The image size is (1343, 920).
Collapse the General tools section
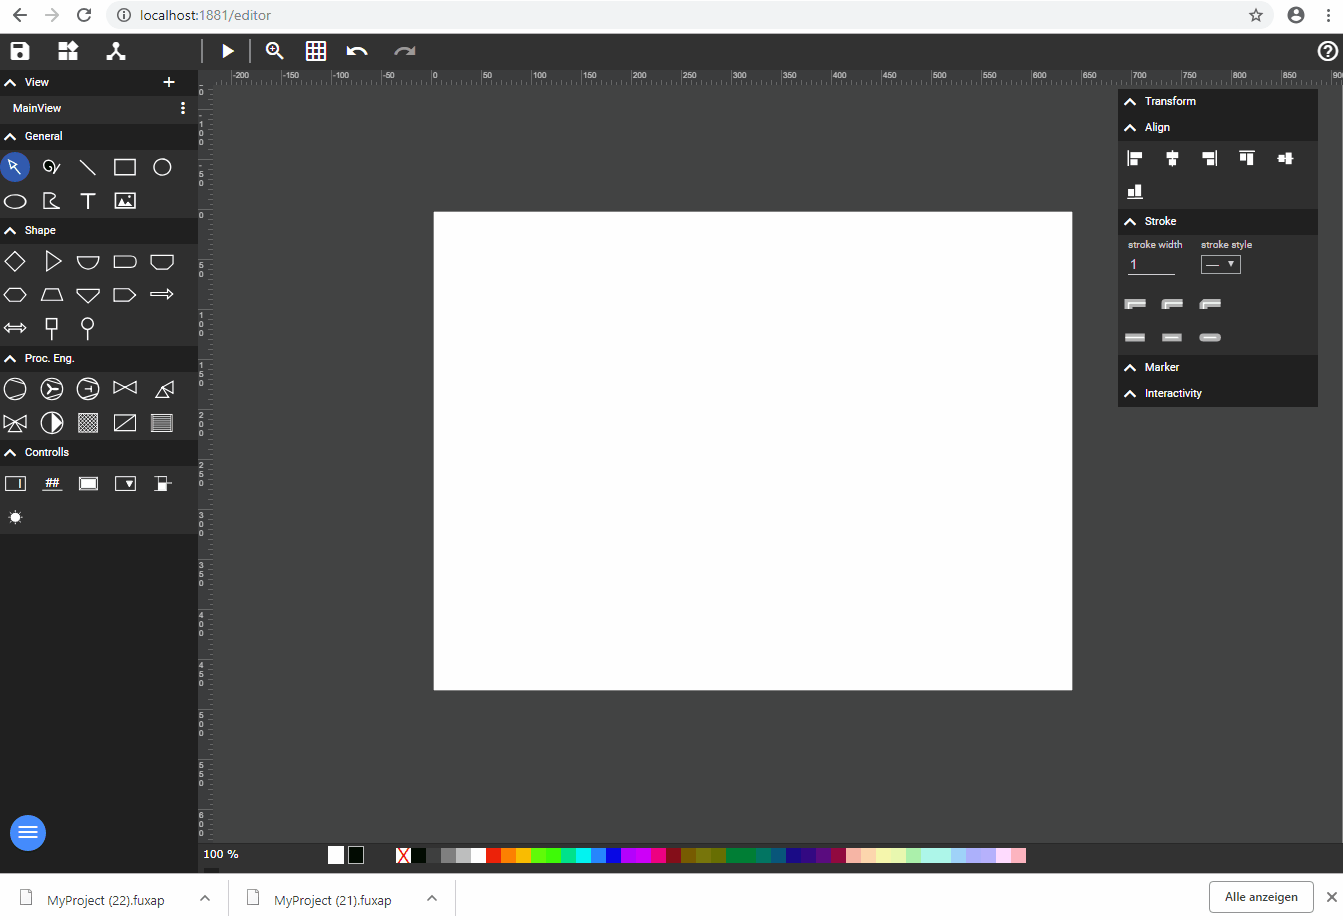[x=11, y=136]
